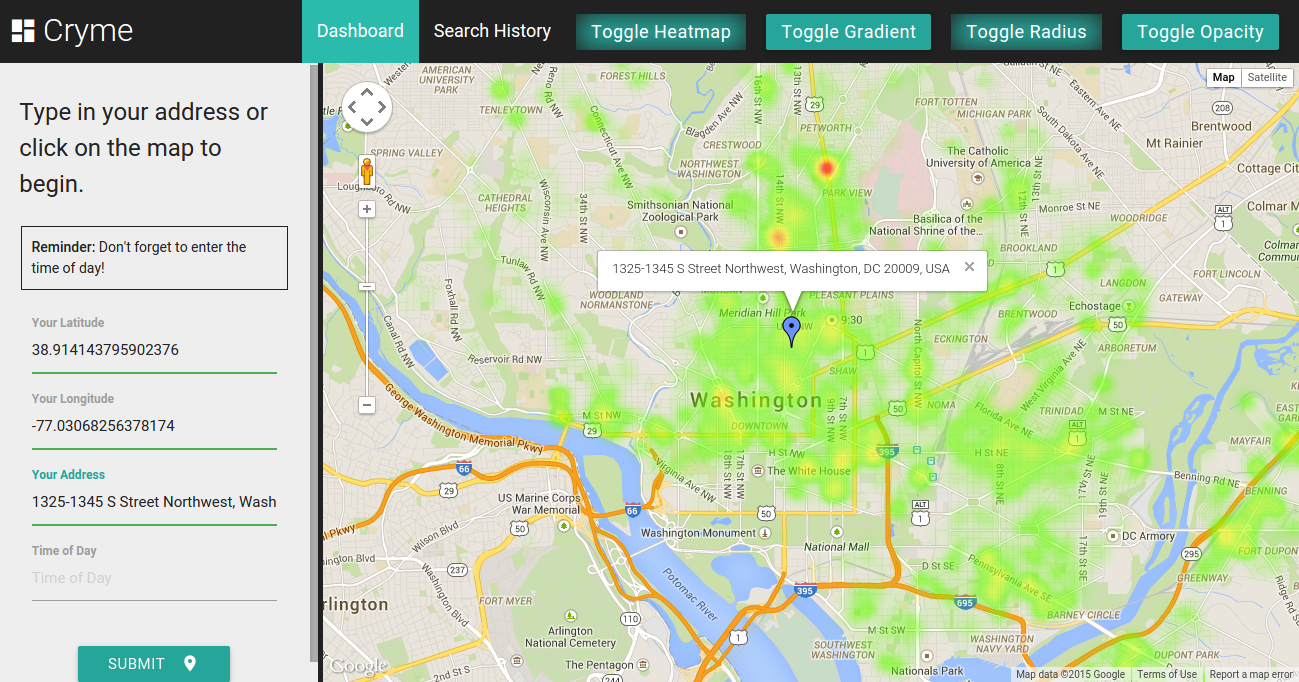Click the Meridian Hill Park label
This screenshot has height=682, width=1299.
point(763,313)
